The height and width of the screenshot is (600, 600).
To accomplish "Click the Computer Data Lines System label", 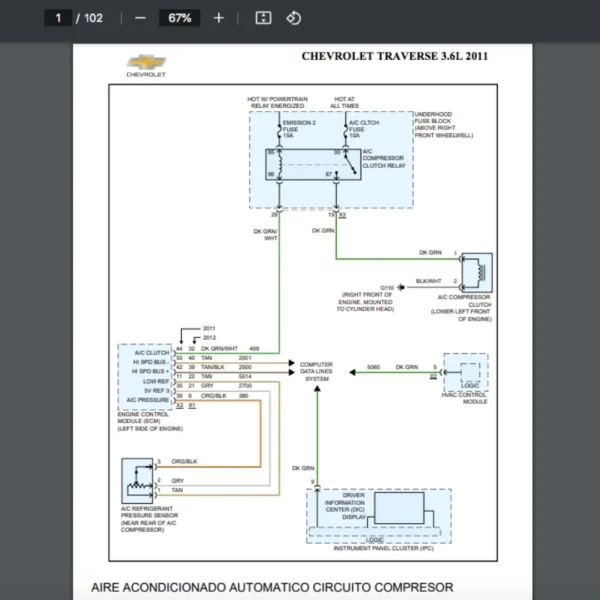I will pyautogui.click(x=317, y=372).
